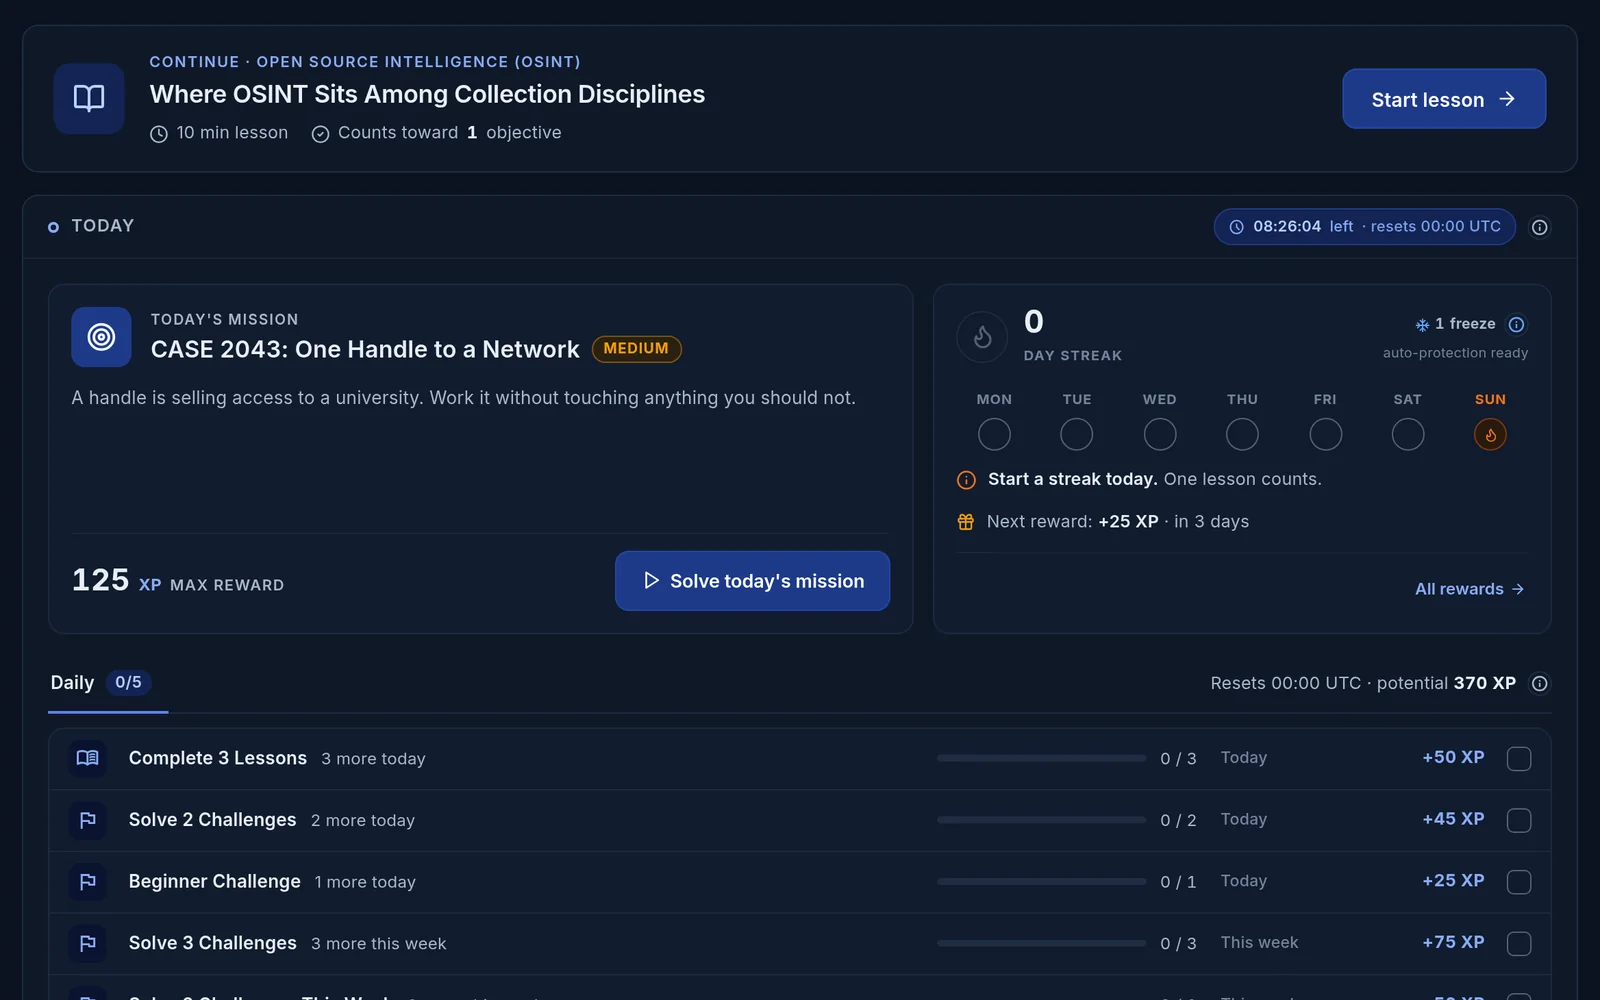Click the target icon beside Today's Mission
This screenshot has width=1600, height=1000.
point(101,337)
